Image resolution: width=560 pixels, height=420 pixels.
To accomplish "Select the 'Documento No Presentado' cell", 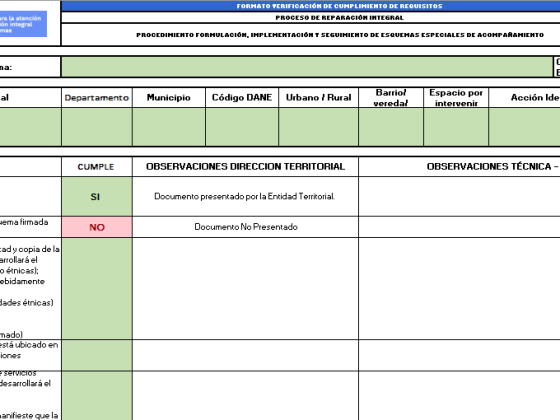I will (x=245, y=227).
